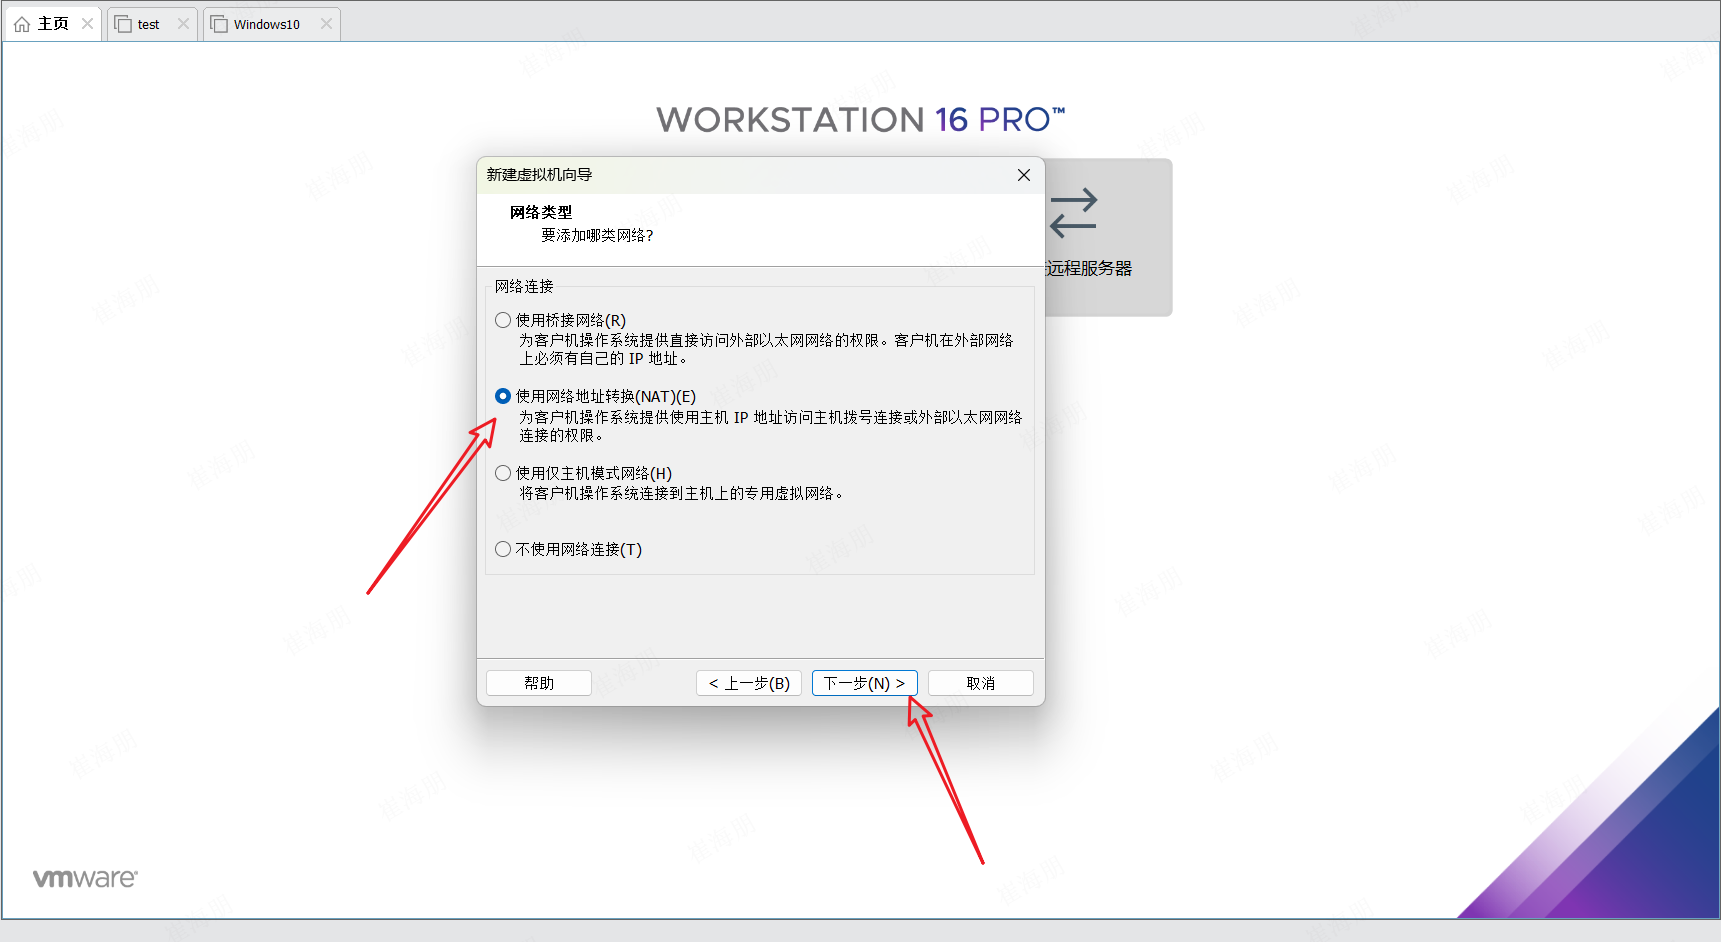The width and height of the screenshot is (1721, 942).
Task: Click the VM icon on test tab
Action: point(123,24)
